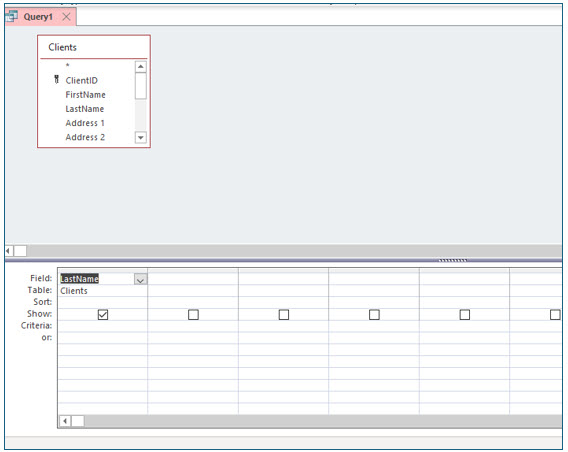Click the Sort row label

[x=43, y=302]
